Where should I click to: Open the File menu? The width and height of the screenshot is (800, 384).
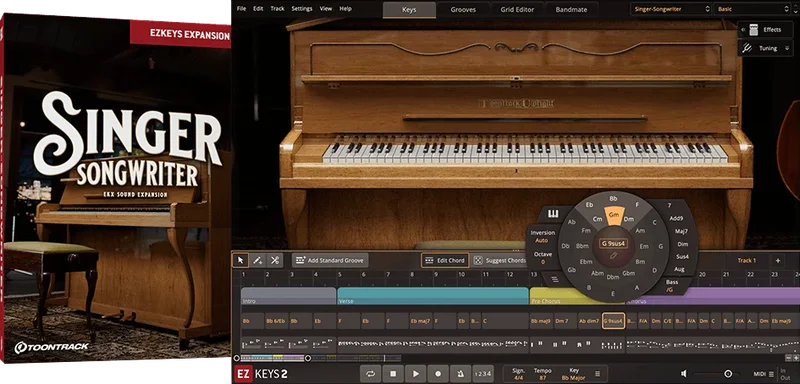click(241, 9)
